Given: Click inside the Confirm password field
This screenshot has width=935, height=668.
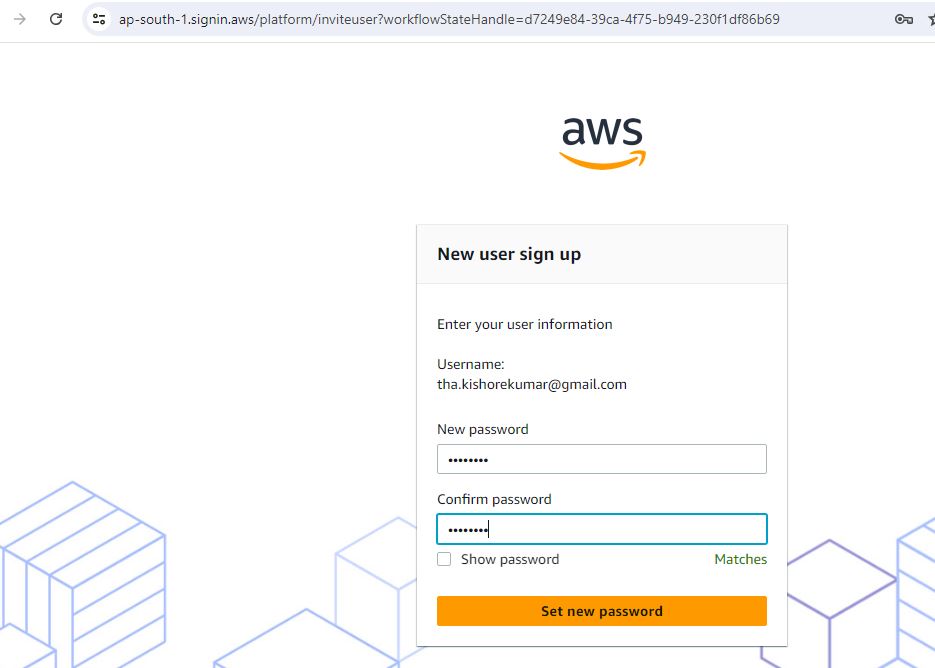Looking at the screenshot, I should tap(601, 529).
